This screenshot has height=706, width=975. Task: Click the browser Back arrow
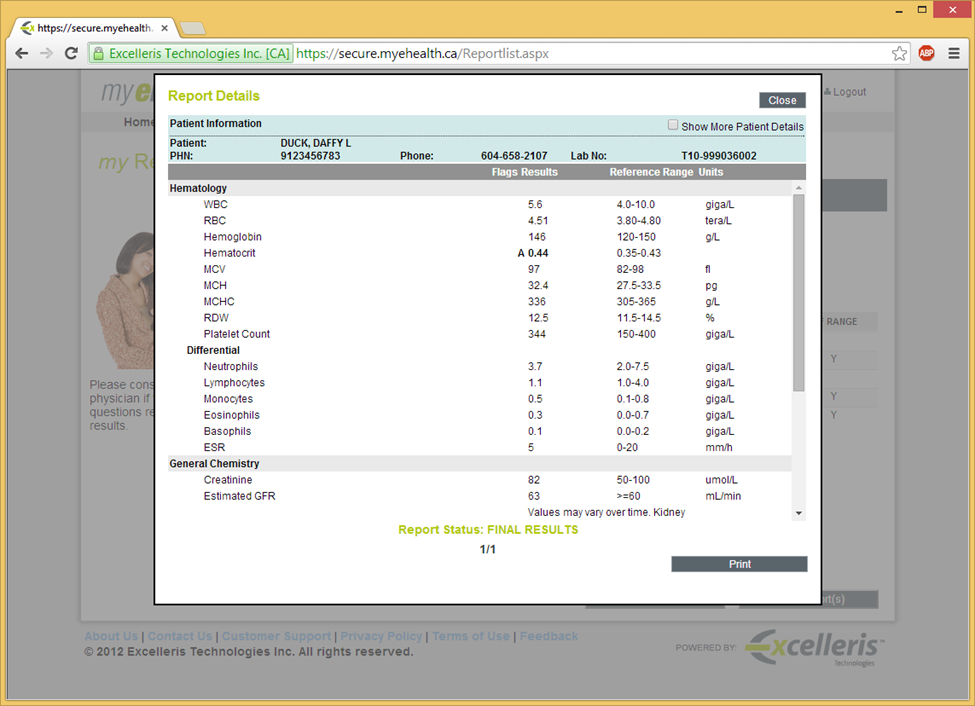click(21, 53)
